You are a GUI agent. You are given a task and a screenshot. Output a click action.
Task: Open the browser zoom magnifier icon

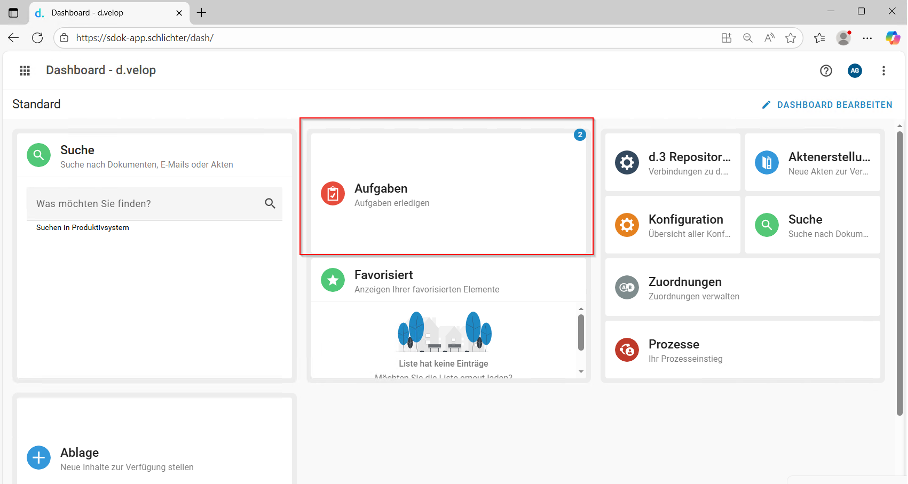(x=748, y=38)
